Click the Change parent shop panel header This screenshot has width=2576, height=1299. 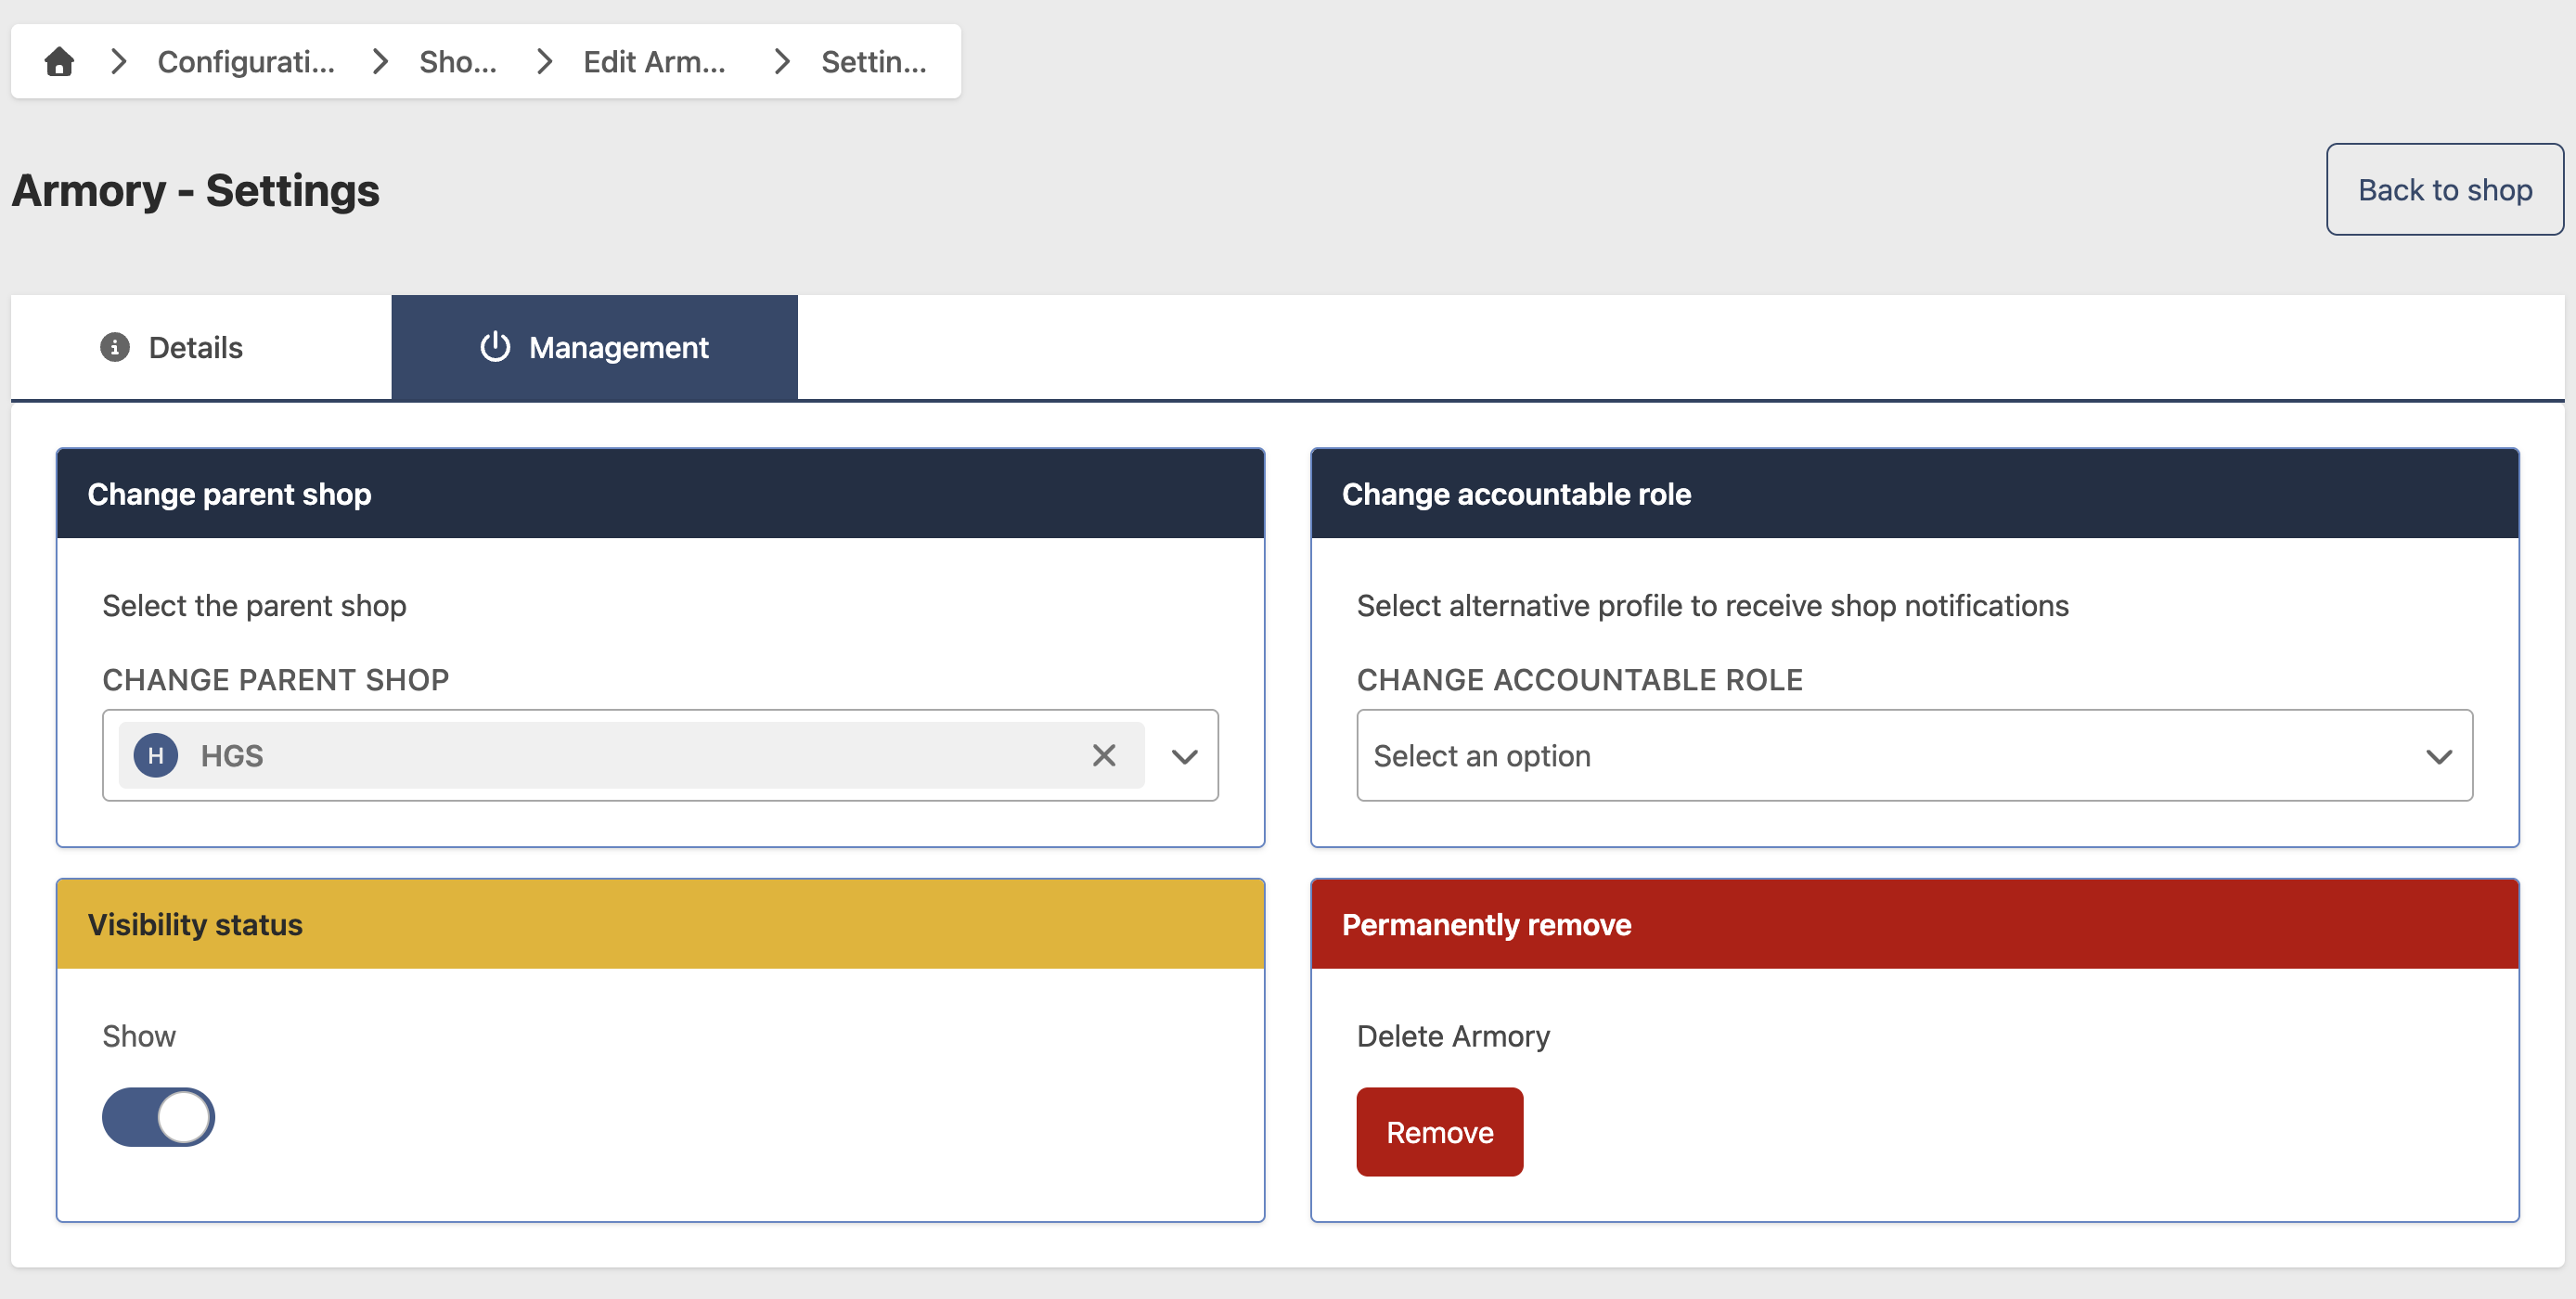coord(660,494)
